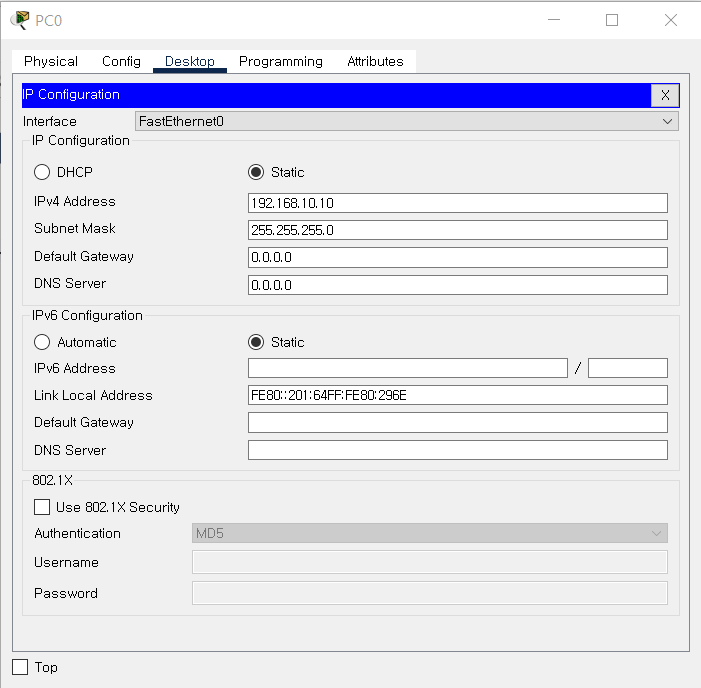Toggle the Top checkbox
Viewport: 701px width, 688px height.
click(x=20, y=667)
